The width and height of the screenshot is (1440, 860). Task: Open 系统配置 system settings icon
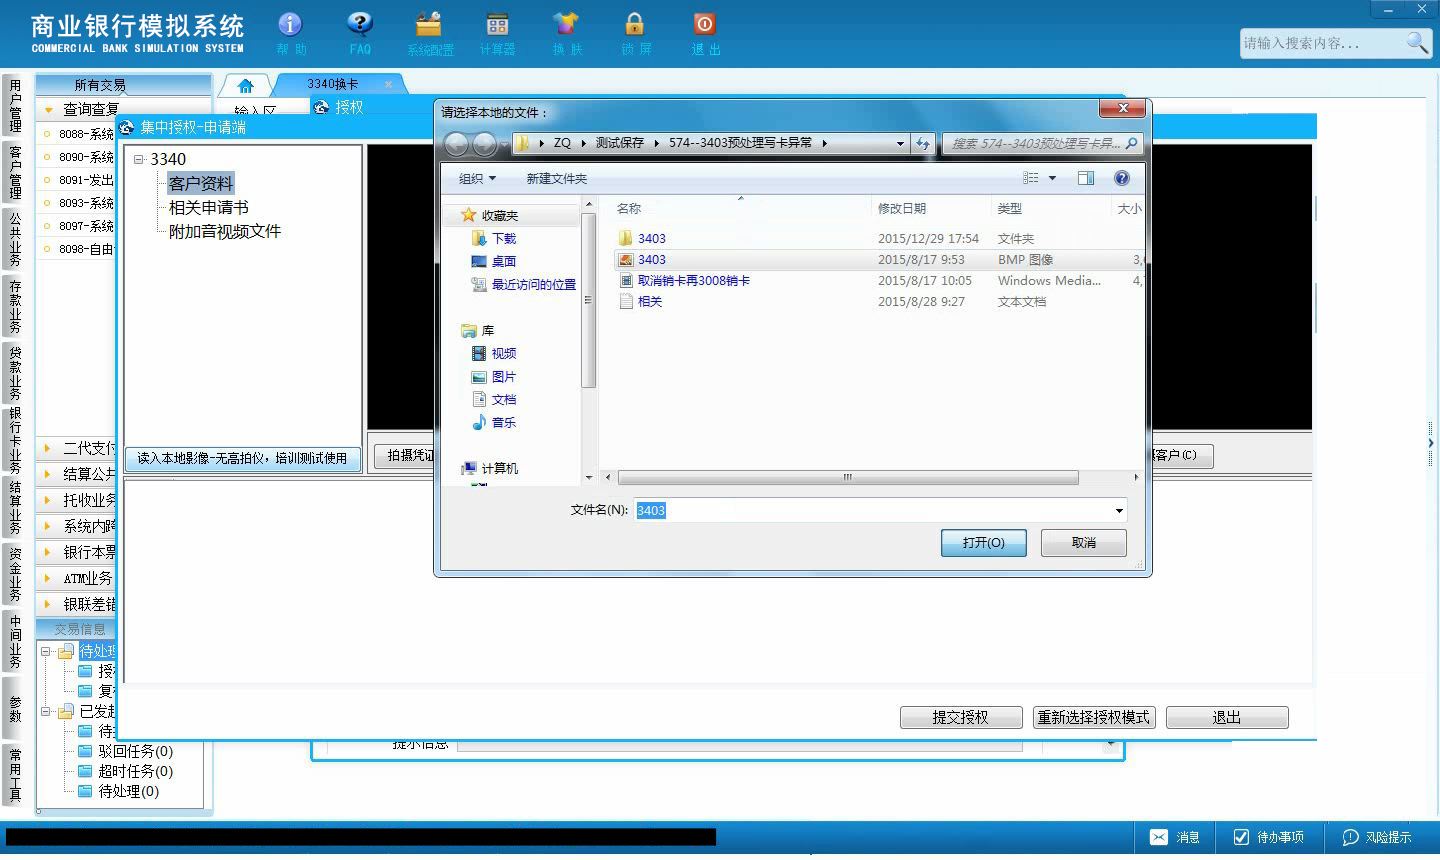pos(430,33)
